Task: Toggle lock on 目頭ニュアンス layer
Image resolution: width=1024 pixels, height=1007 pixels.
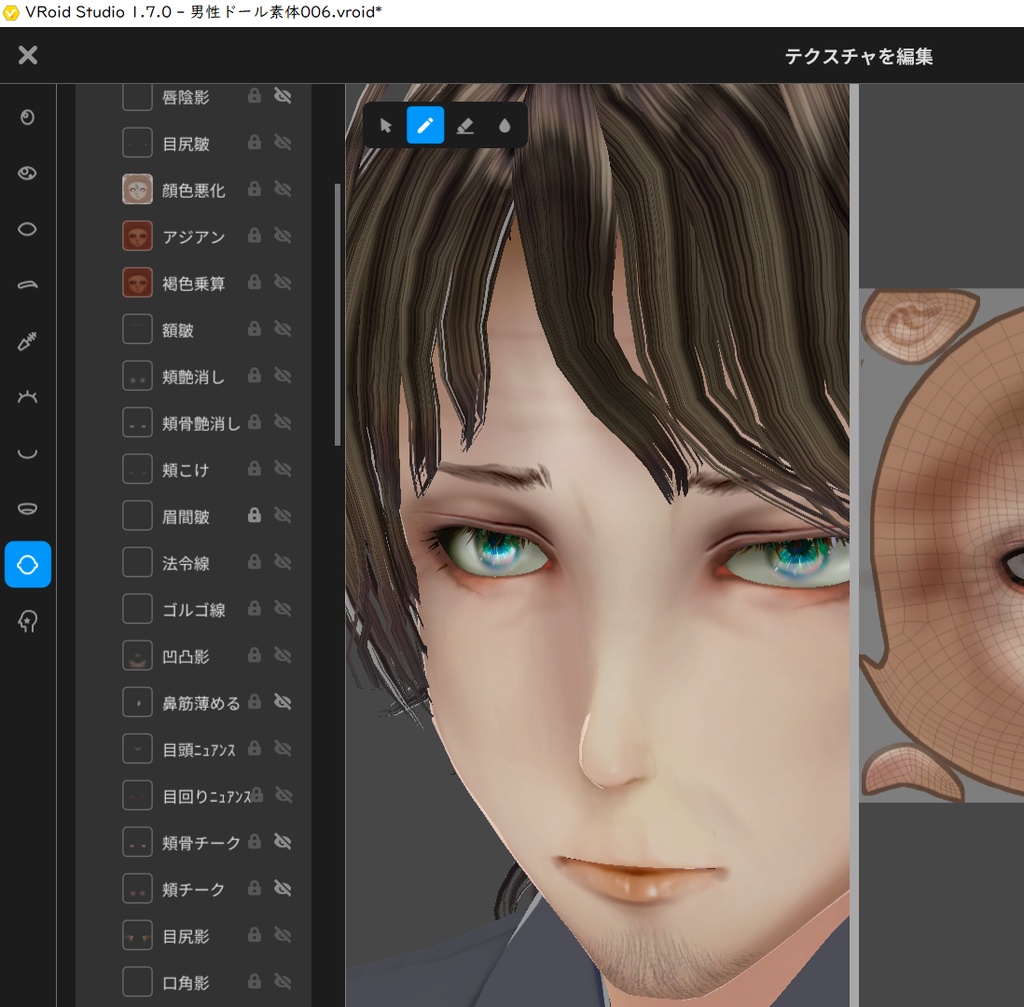Action: 255,748
